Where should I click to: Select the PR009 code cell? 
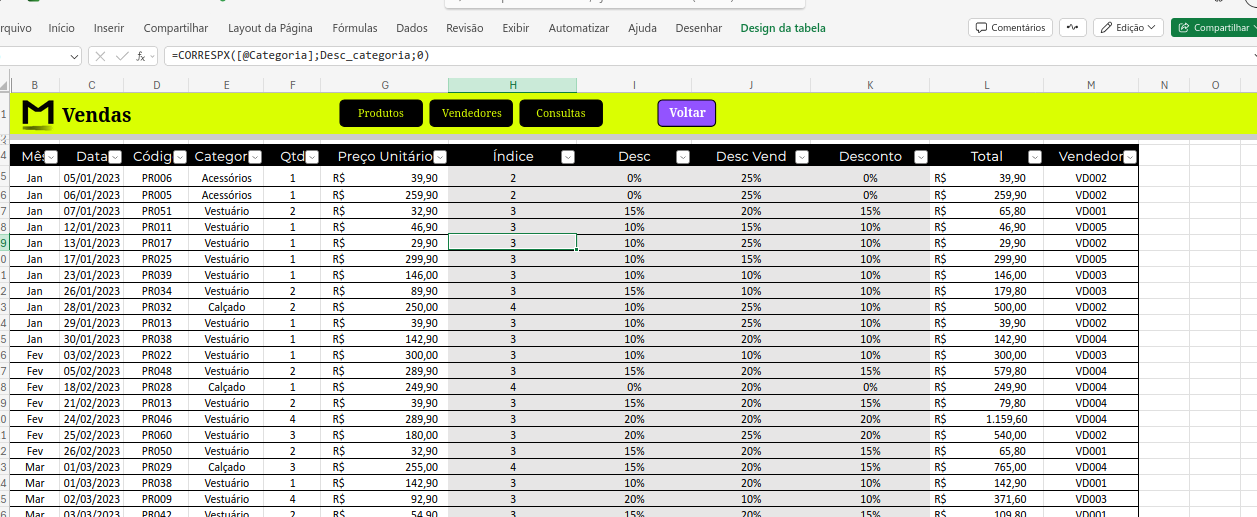[156, 499]
